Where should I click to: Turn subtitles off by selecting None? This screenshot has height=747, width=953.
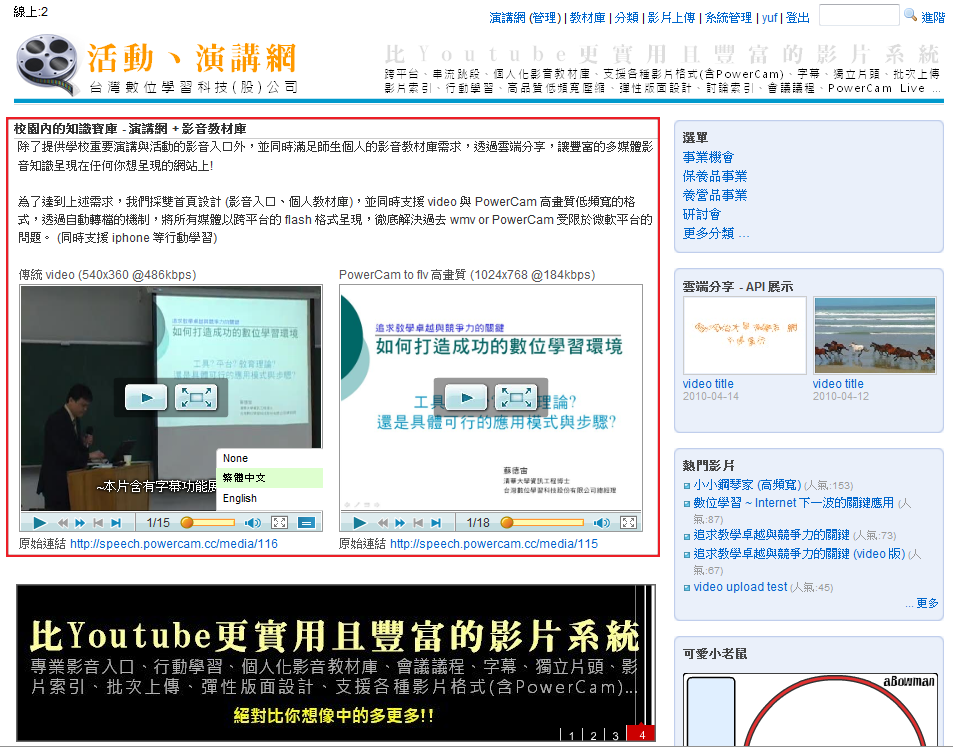236,458
